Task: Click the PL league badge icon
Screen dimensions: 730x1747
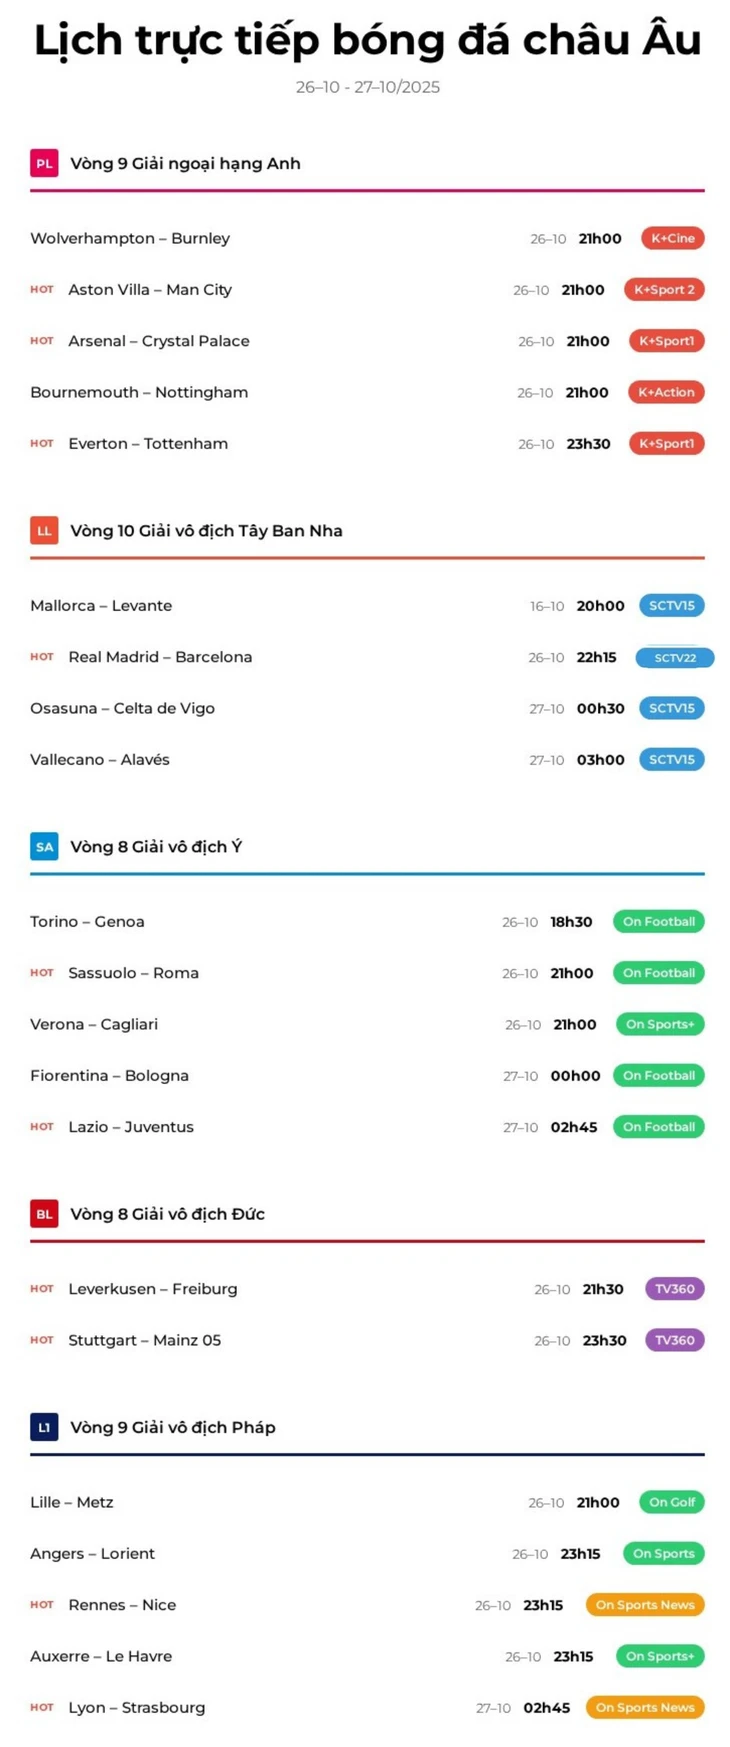Action: (44, 163)
